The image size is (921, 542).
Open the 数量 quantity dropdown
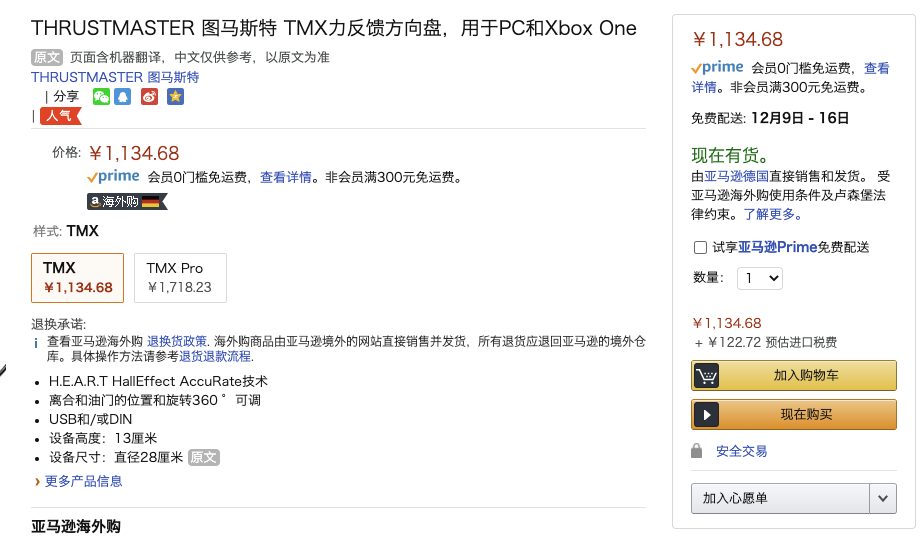(x=760, y=278)
